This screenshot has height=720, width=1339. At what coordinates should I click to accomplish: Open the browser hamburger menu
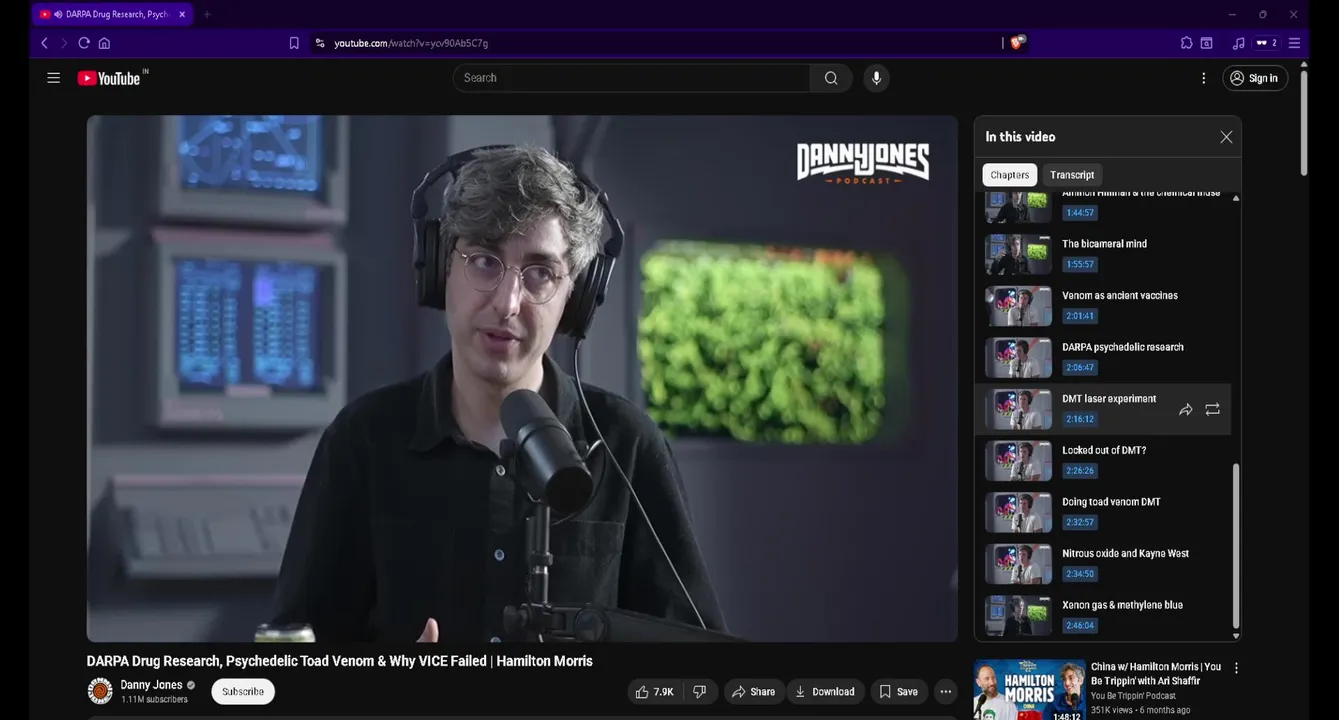(x=1294, y=43)
